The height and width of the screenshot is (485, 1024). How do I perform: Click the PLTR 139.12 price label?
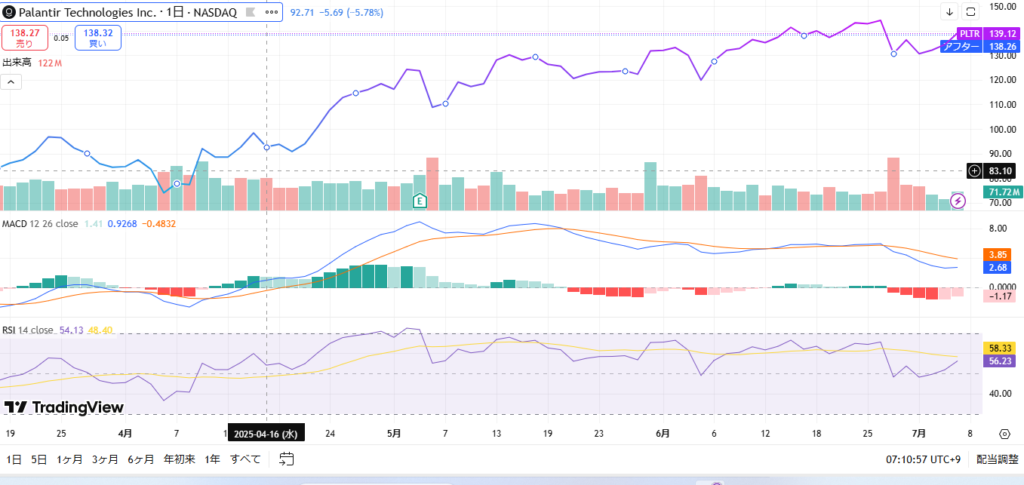click(987, 33)
